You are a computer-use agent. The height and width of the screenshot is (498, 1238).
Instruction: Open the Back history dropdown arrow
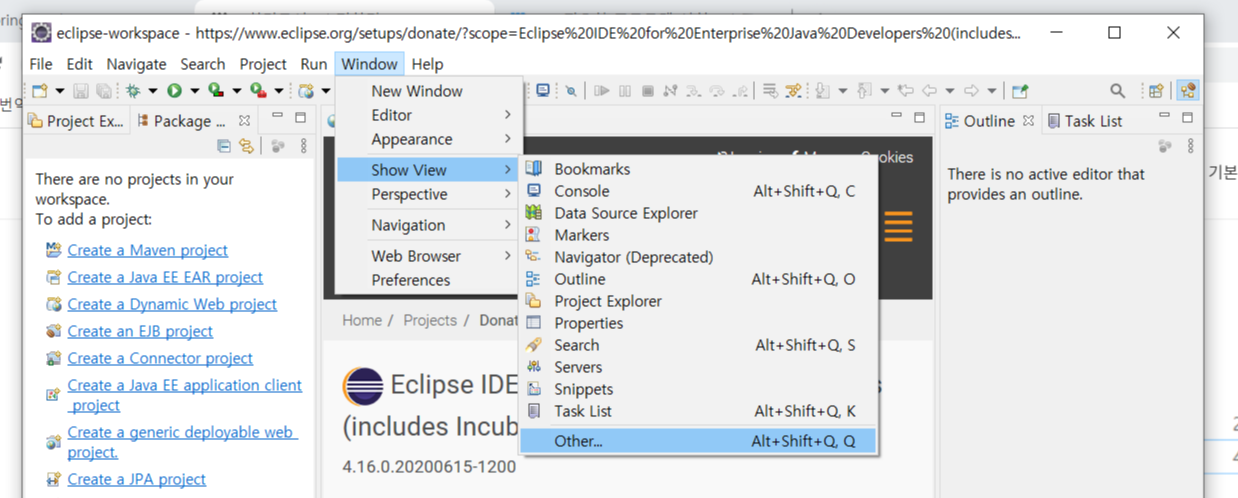pos(950,91)
